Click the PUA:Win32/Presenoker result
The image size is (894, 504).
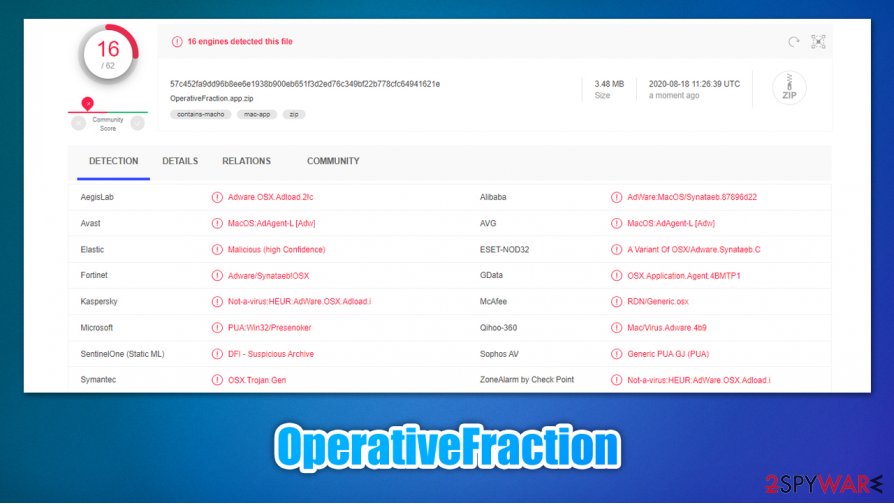coord(270,328)
